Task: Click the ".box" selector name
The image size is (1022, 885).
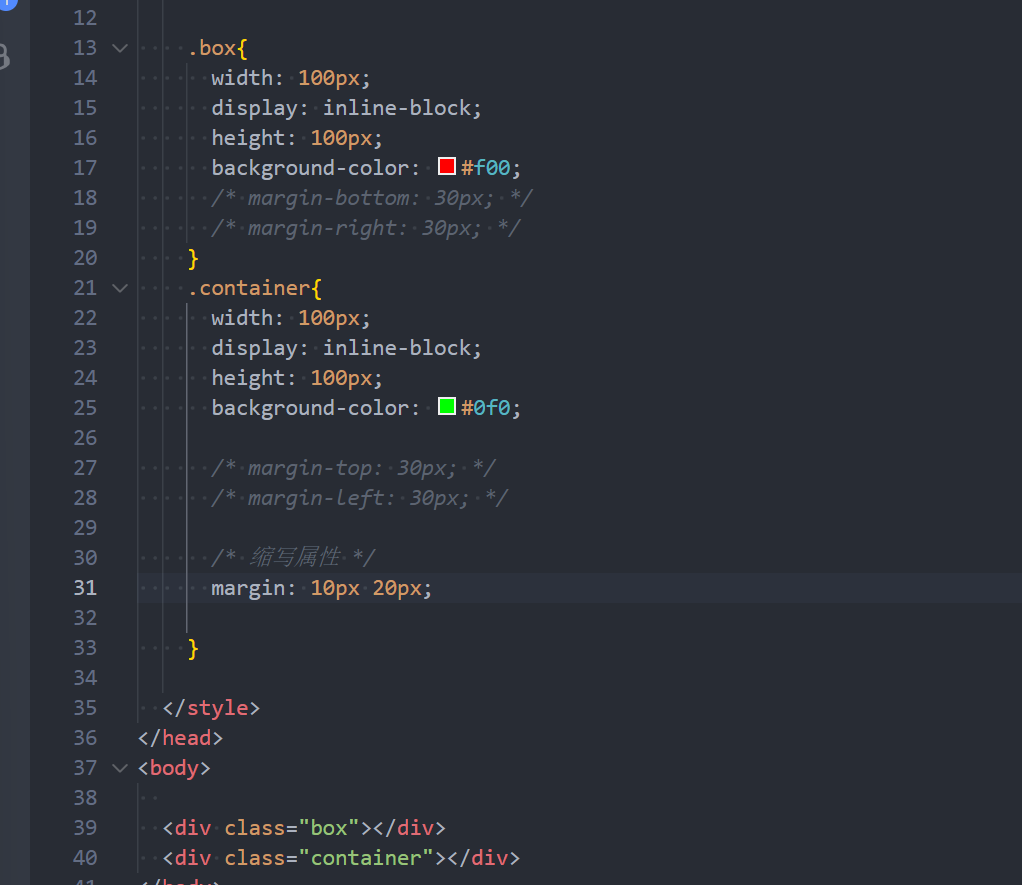Action: click(x=212, y=48)
